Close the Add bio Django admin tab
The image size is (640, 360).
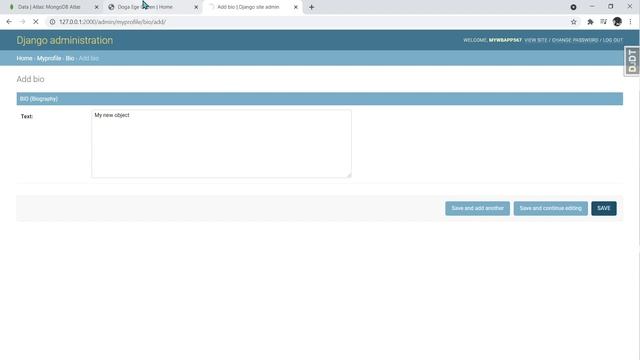pyautogui.click(x=296, y=7)
